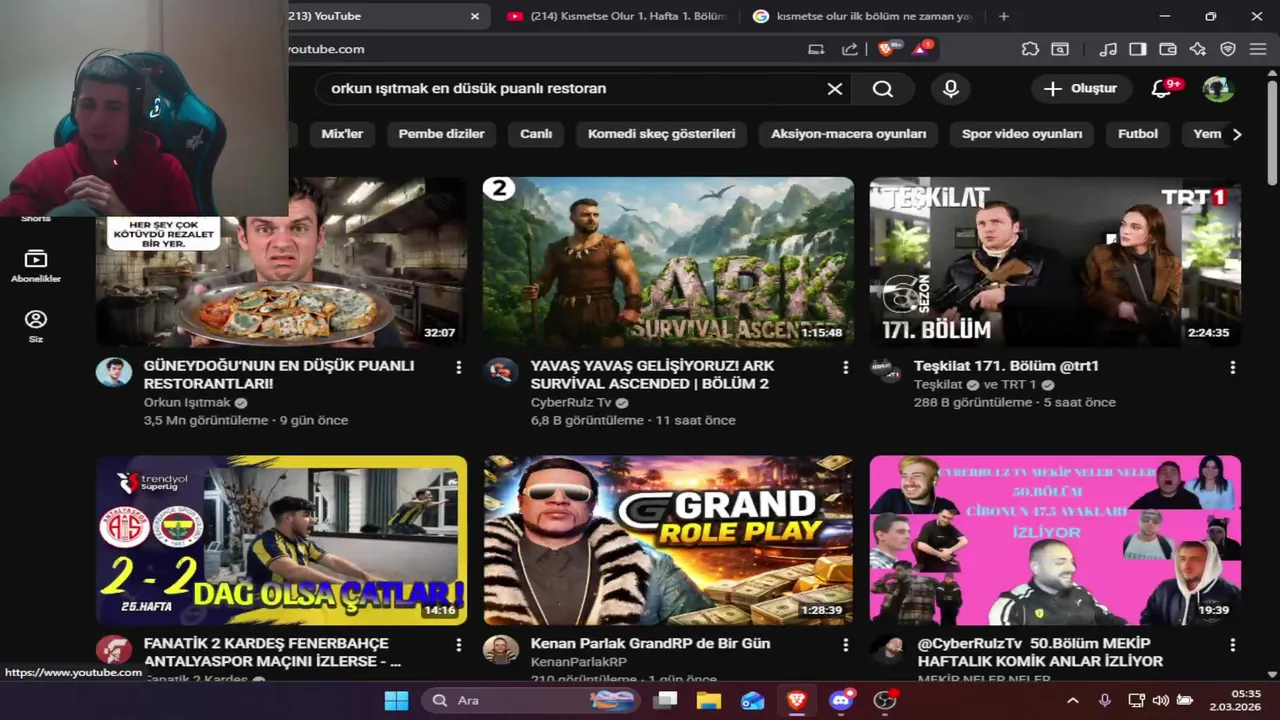Select the Canlı chip
Image resolution: width=1280 pixels, height=720 pixels.
pos(536,134)
